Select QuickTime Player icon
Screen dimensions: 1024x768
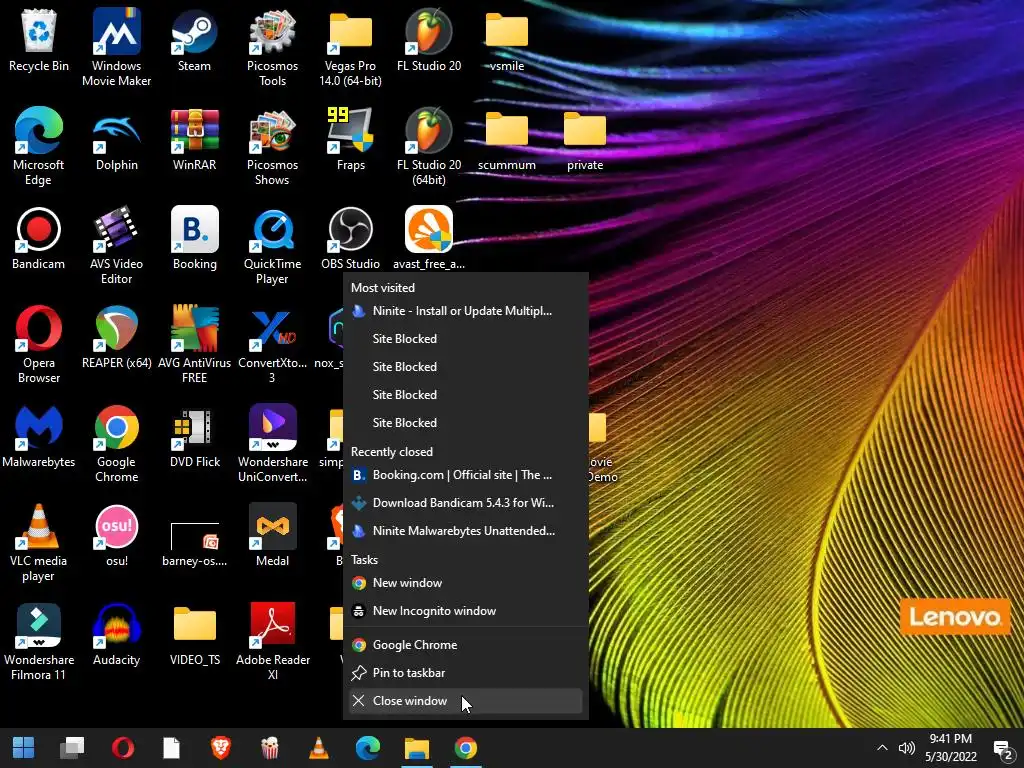click(x=272, y=246)
